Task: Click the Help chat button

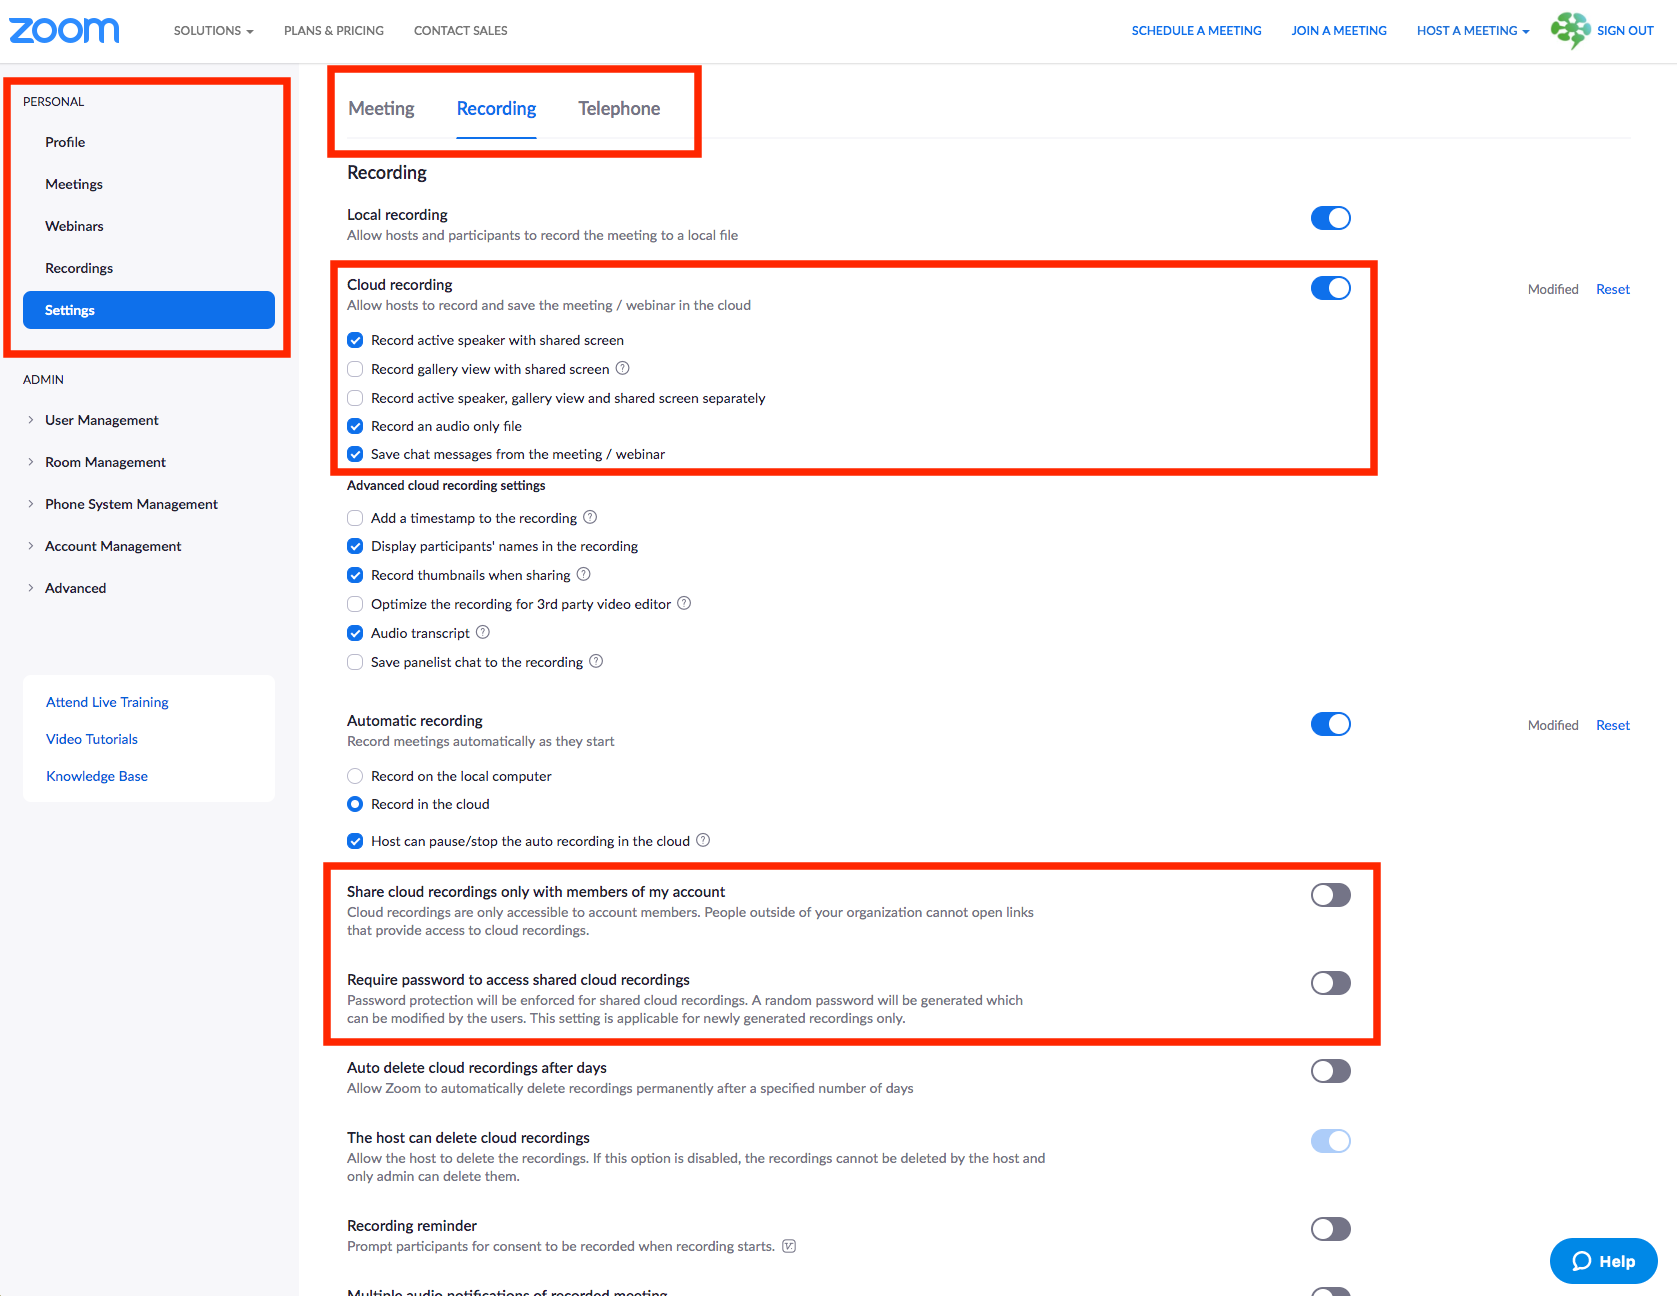Action: 1603,1261
